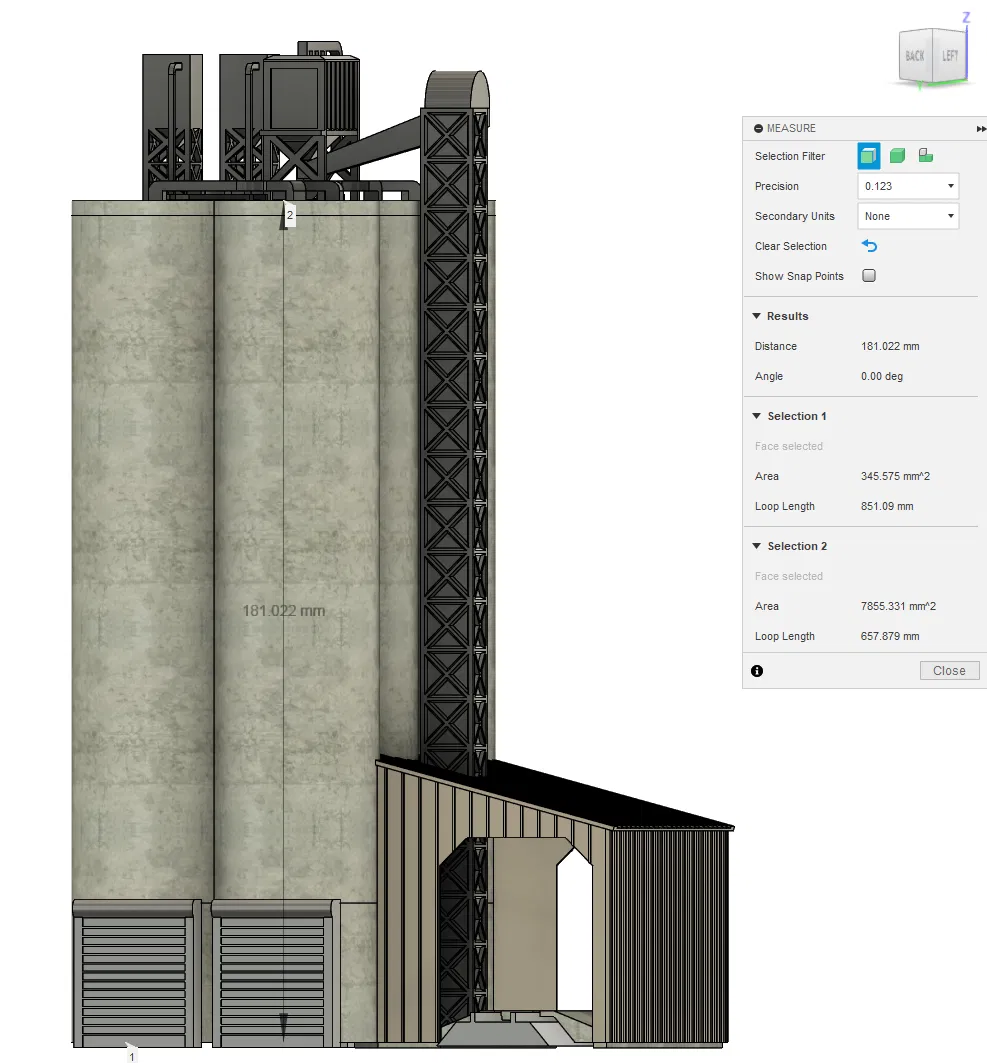This screenshot has width=987, height=1063.
Task: Click Selection 1 area 345.575 mm^2
Action: coord(895,477)
